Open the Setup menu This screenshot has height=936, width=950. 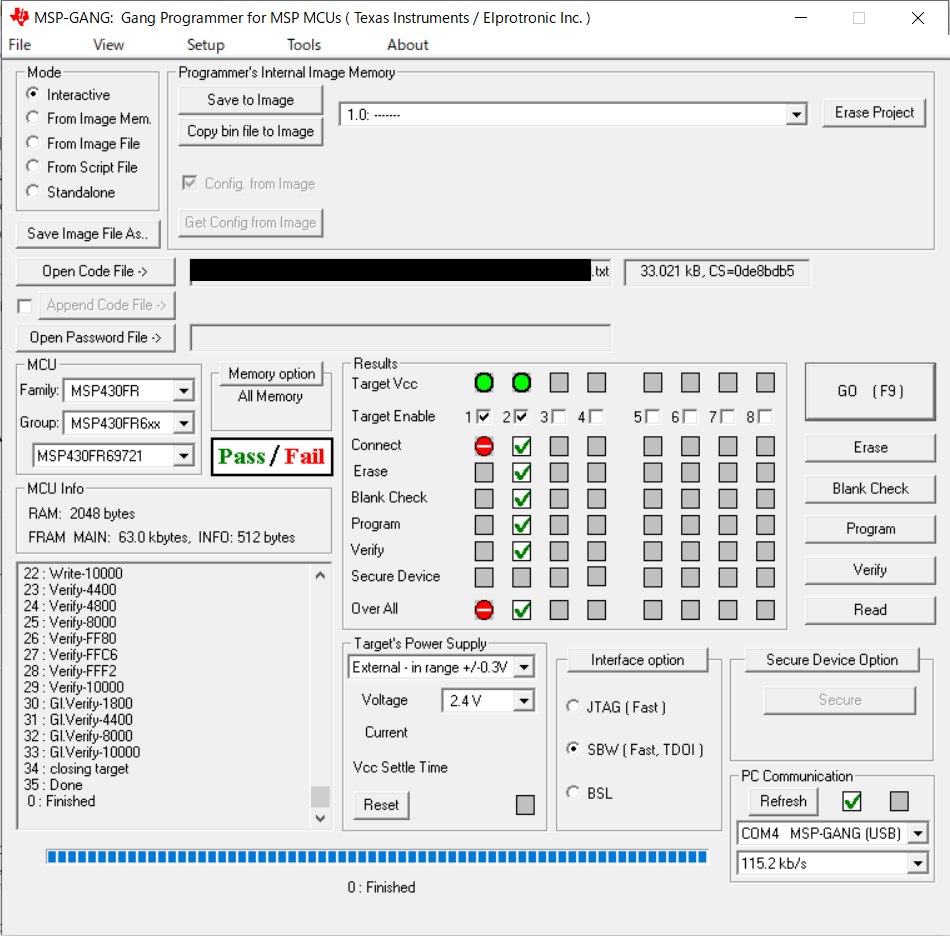(x=205, y=45)
